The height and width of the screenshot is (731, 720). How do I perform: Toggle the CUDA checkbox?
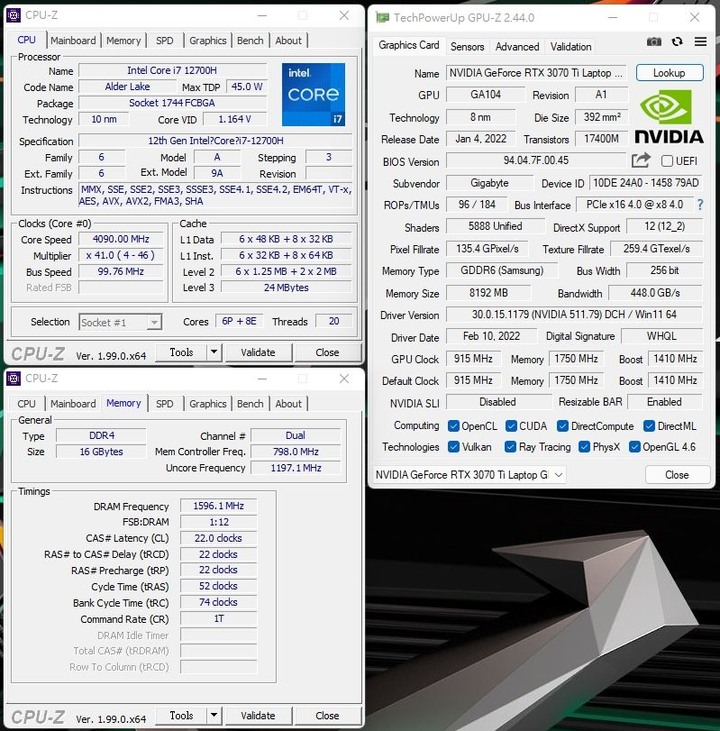point(511,426)
